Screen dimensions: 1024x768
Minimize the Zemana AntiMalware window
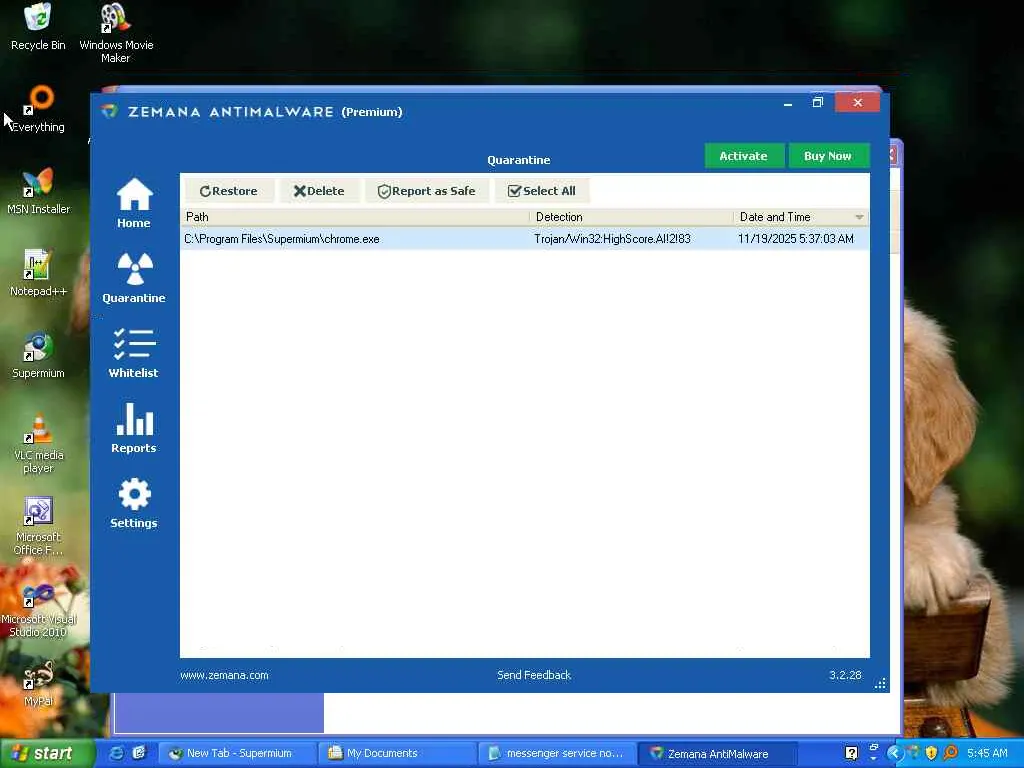(x=788, y=103)
